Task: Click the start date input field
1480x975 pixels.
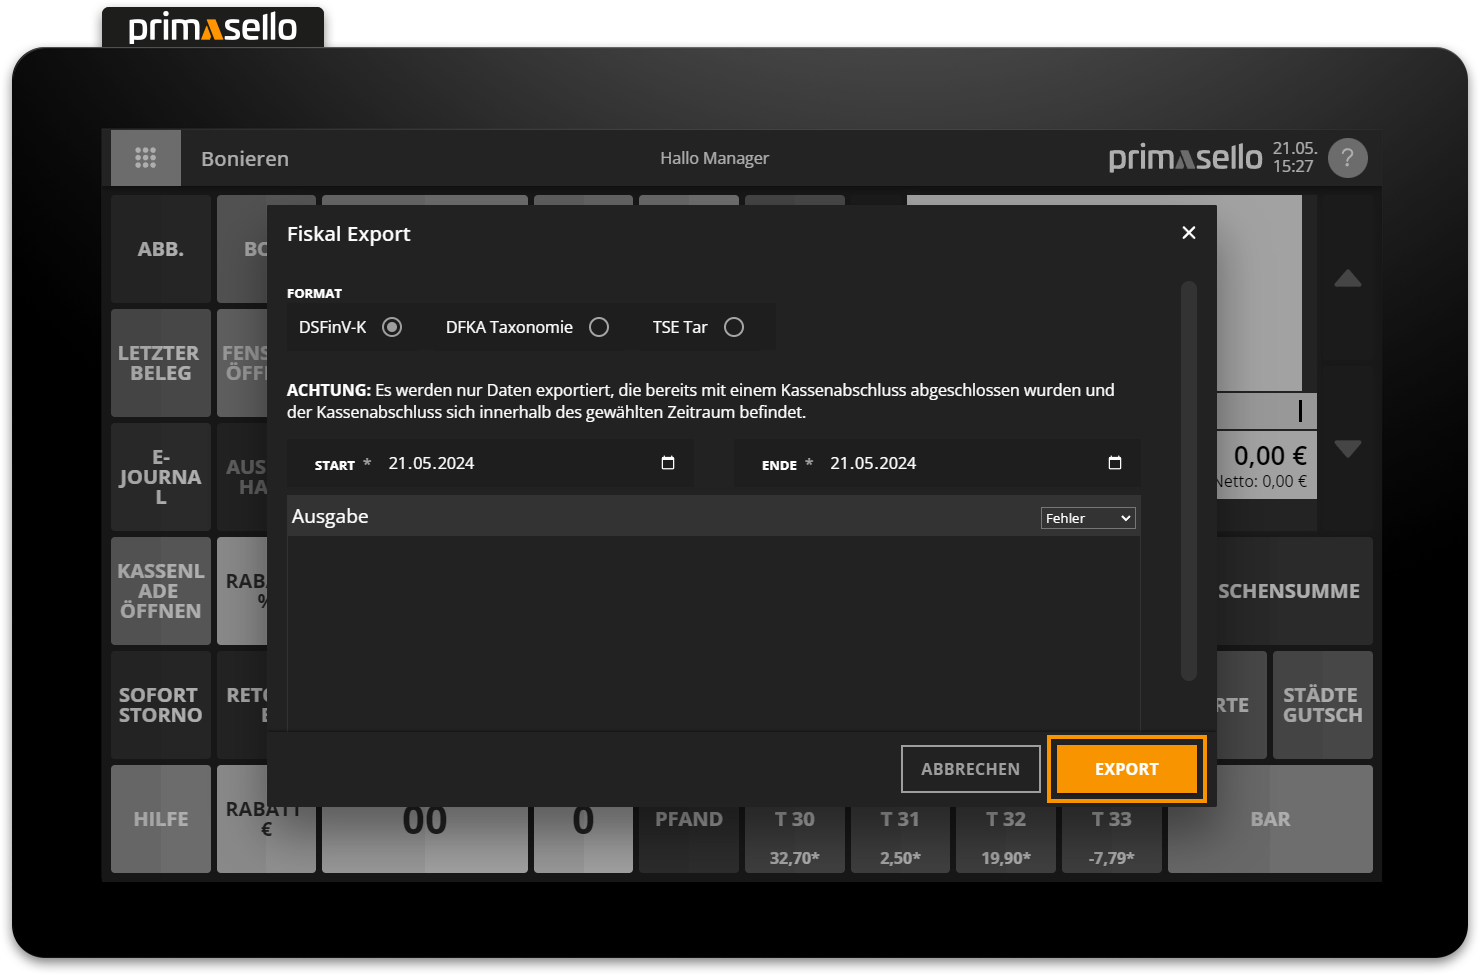Action: pyautogui.click(x=500, y=464)
